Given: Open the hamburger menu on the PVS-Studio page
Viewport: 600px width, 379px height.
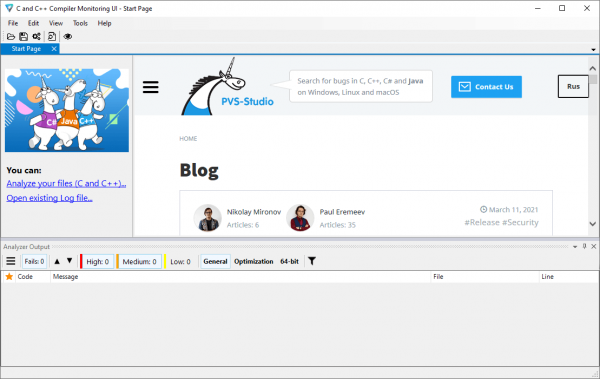Looking at the screenshot, I should point(151,87).
